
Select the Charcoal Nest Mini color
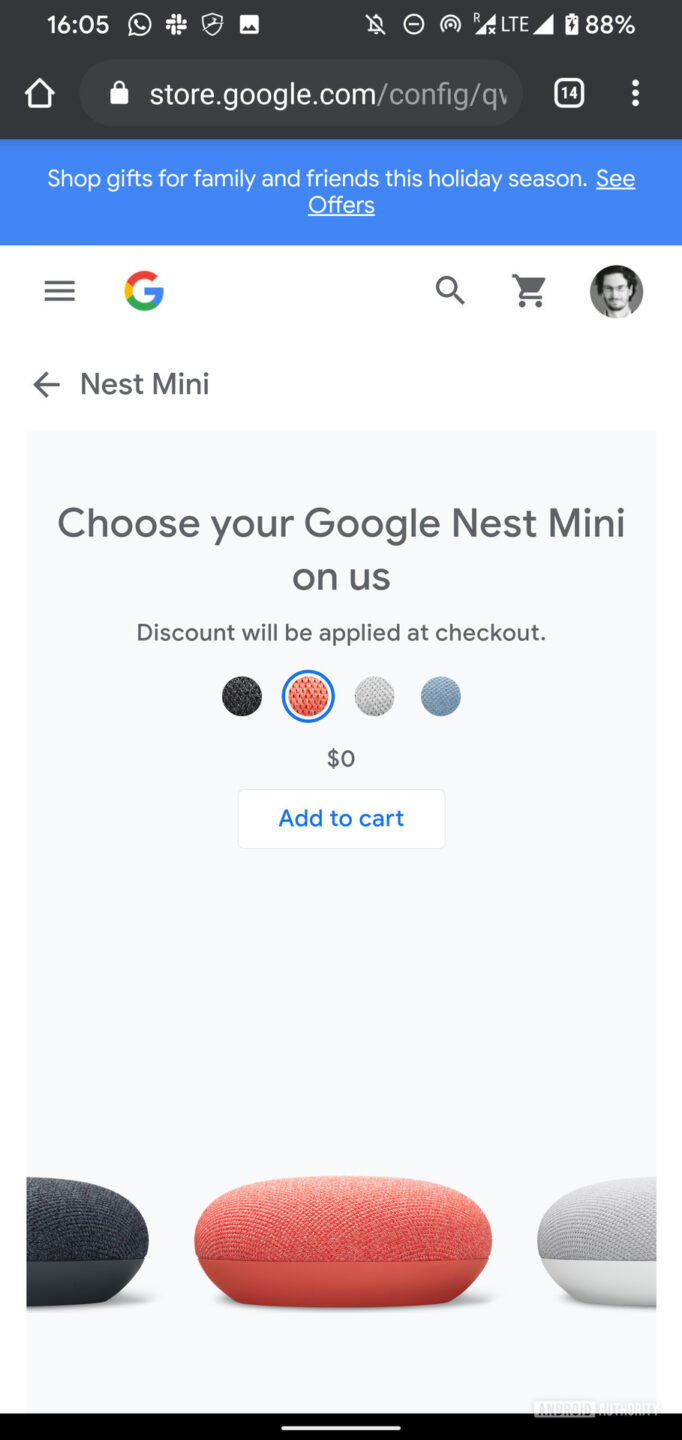coord(241,696)
